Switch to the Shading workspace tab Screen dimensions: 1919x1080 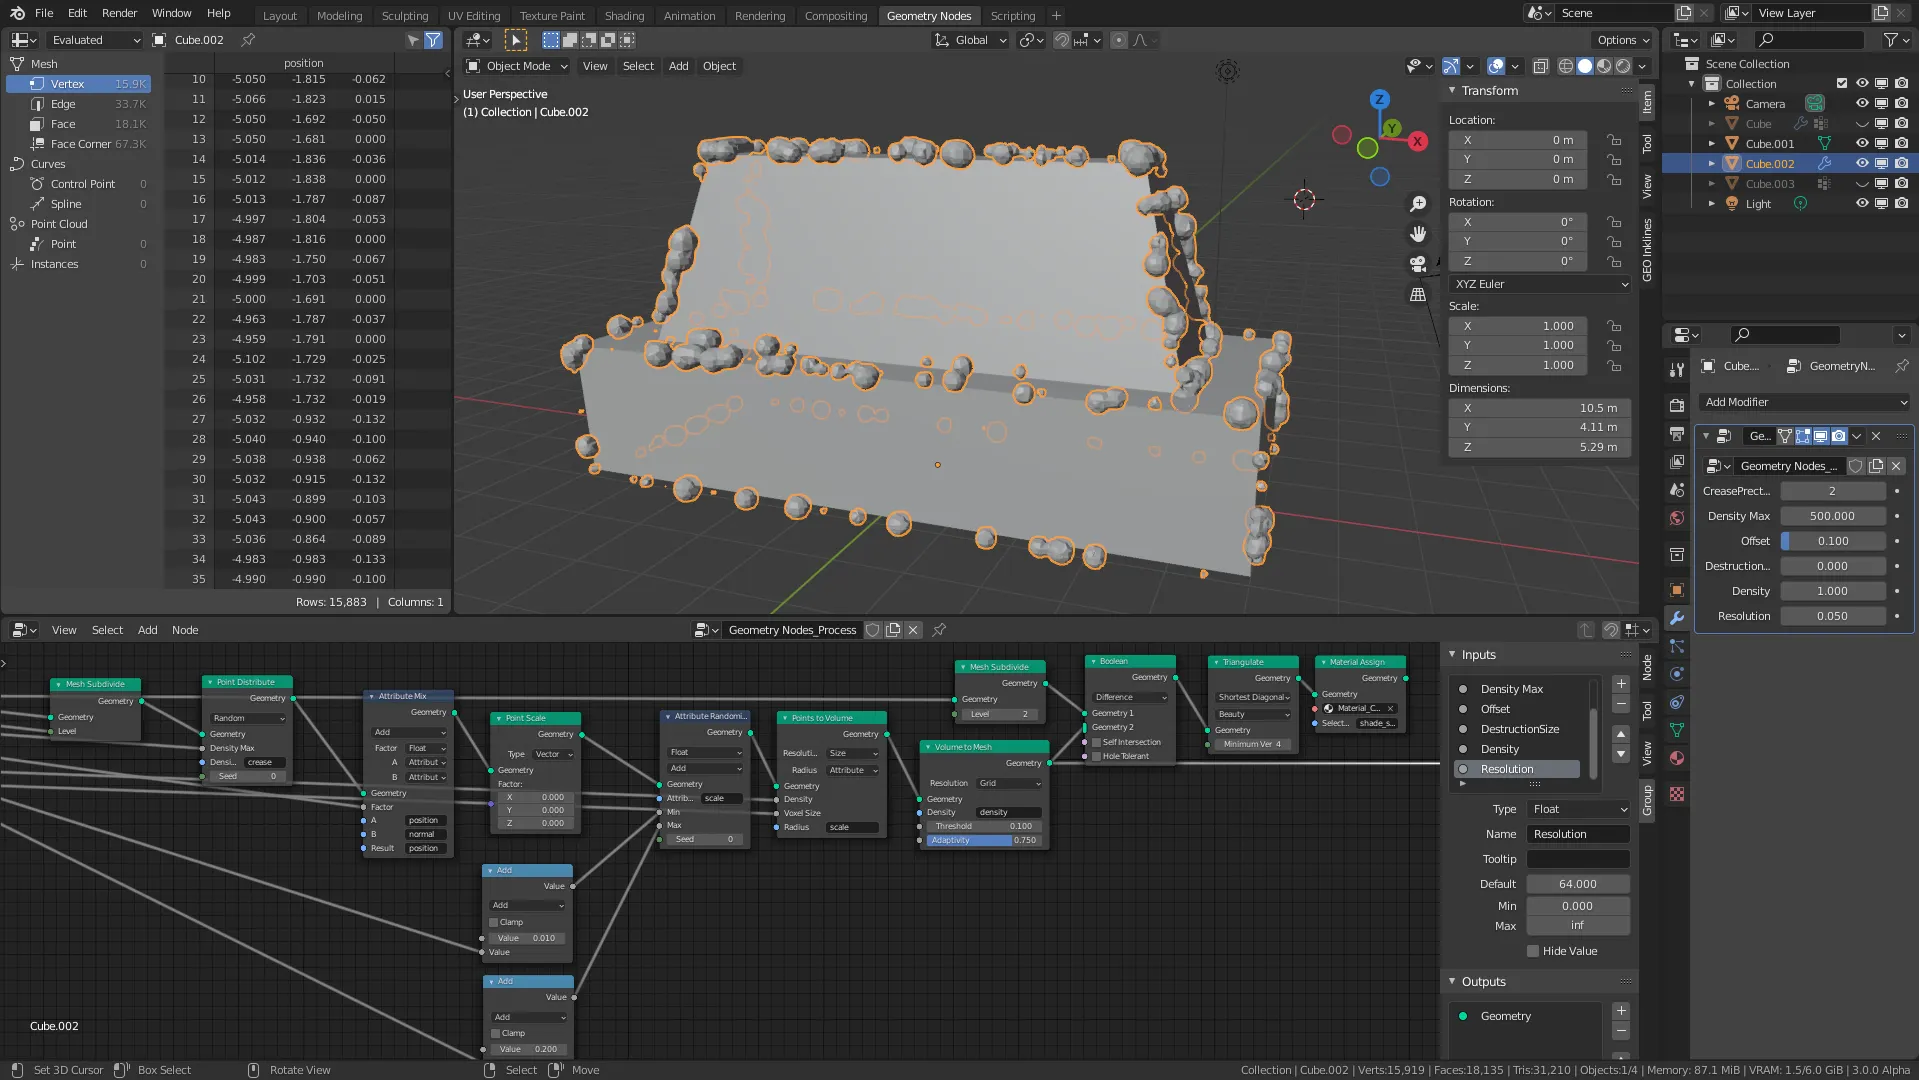click(624, 15)
